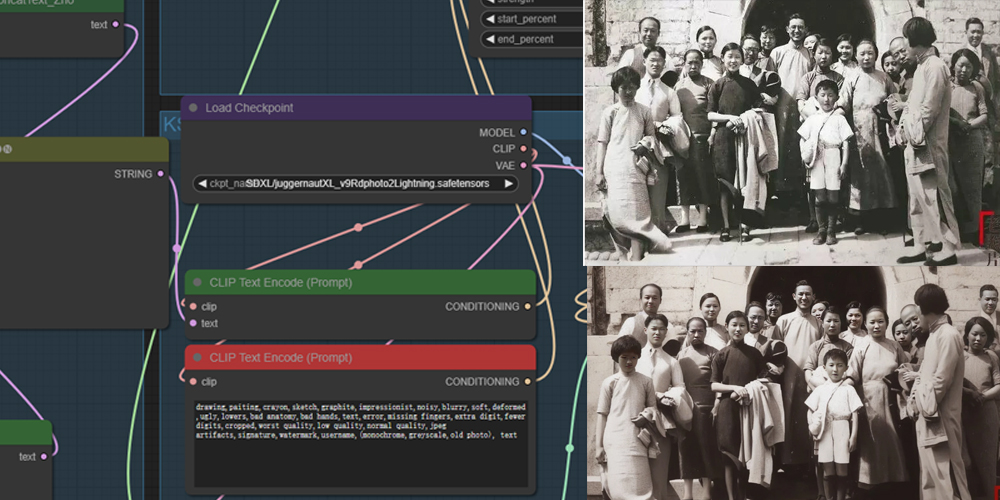Click the STRING output port on olive node
This screenshot has height=500, width=1000.
pyautogui.click(x=160, y=173)
